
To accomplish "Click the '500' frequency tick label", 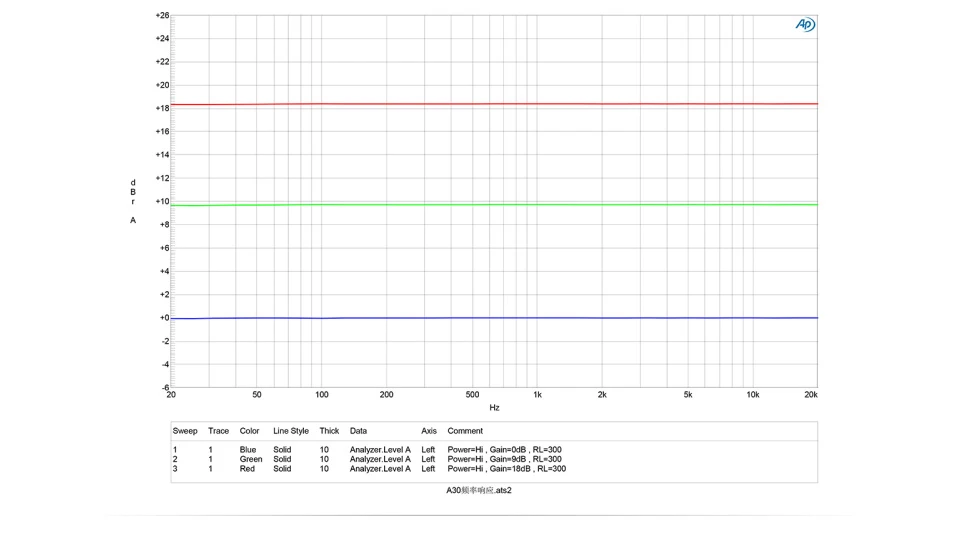I will (x=472, y=395).
